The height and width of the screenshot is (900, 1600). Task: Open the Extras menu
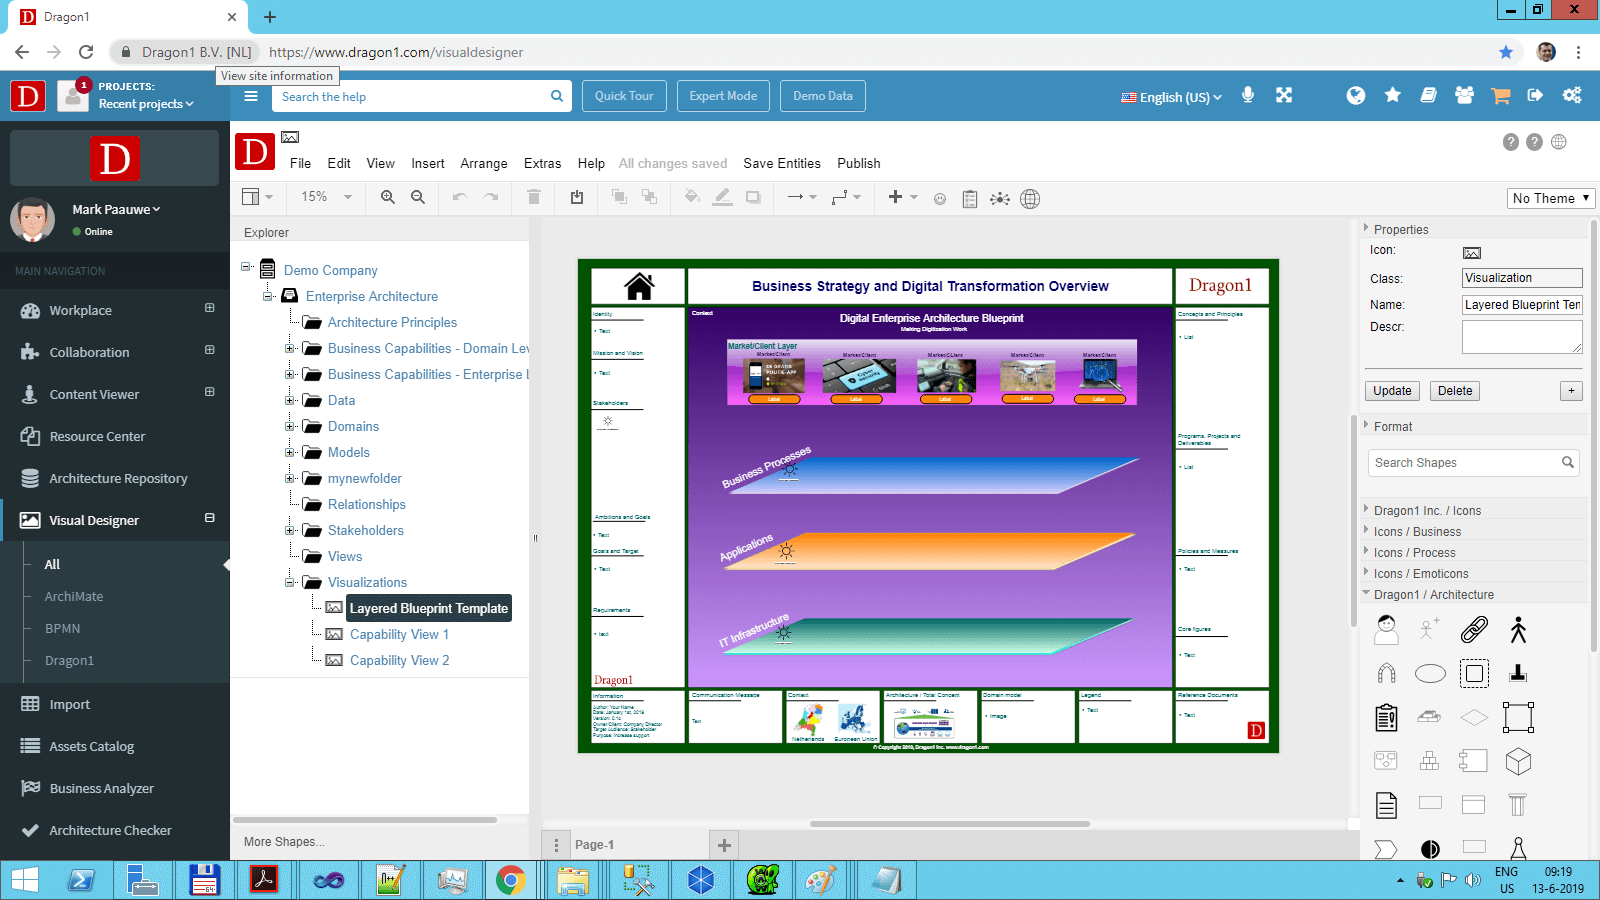point(542,163)
